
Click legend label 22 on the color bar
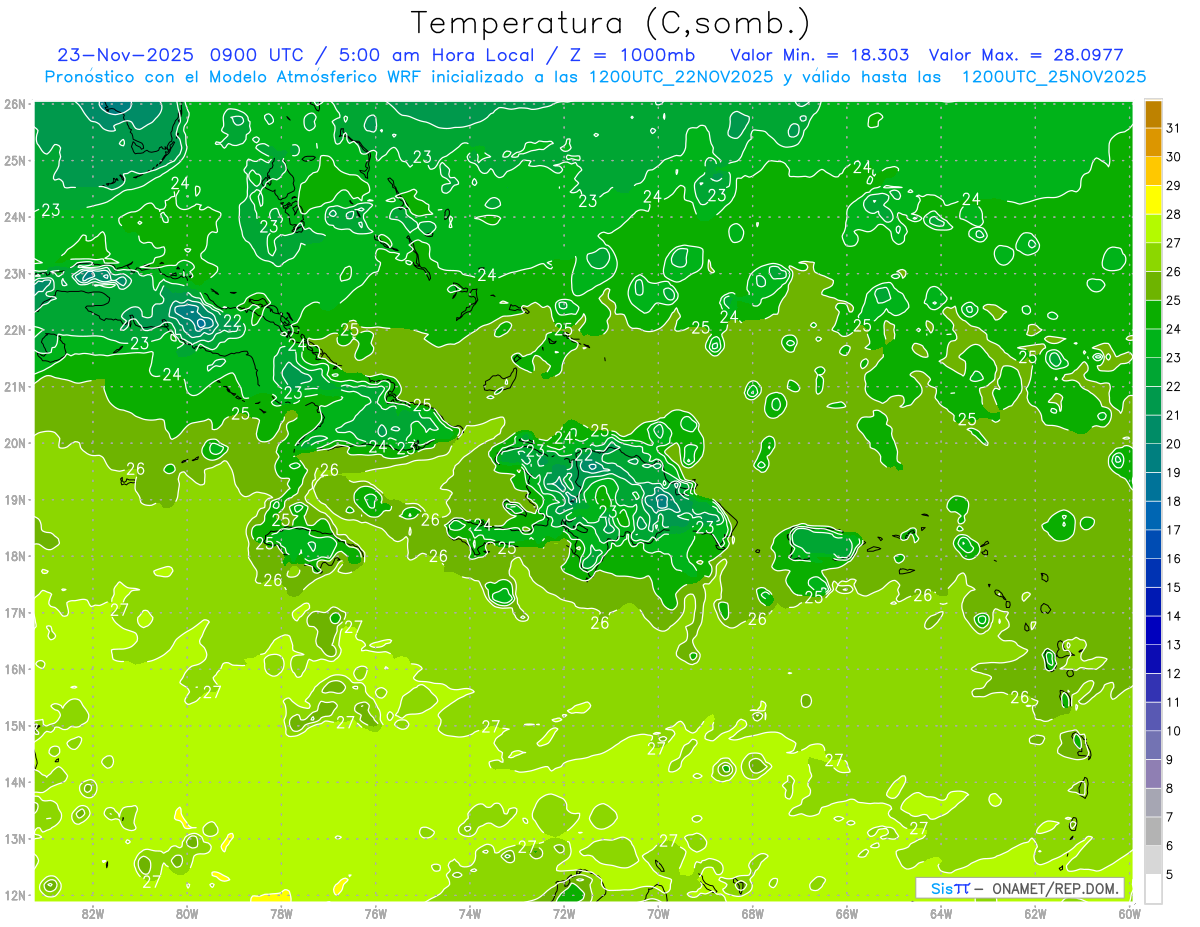coord(1174,386)
